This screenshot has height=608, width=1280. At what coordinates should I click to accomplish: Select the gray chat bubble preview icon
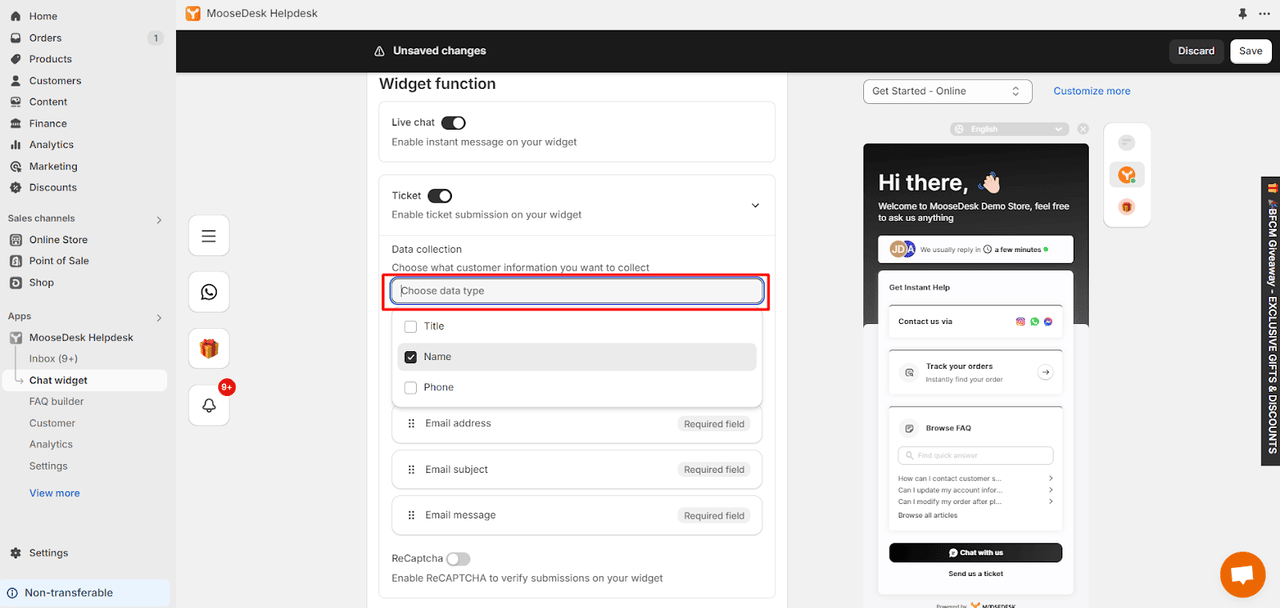point(1127,143)
